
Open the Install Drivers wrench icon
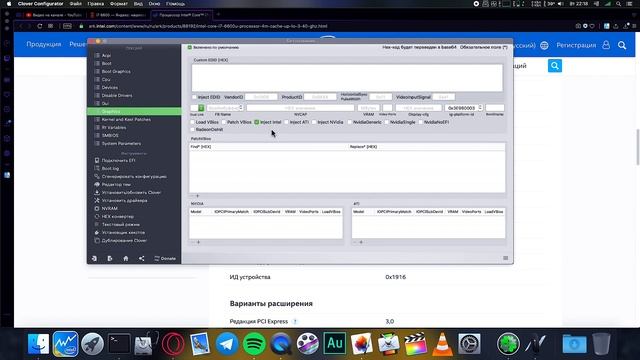(x=97, y=200)
